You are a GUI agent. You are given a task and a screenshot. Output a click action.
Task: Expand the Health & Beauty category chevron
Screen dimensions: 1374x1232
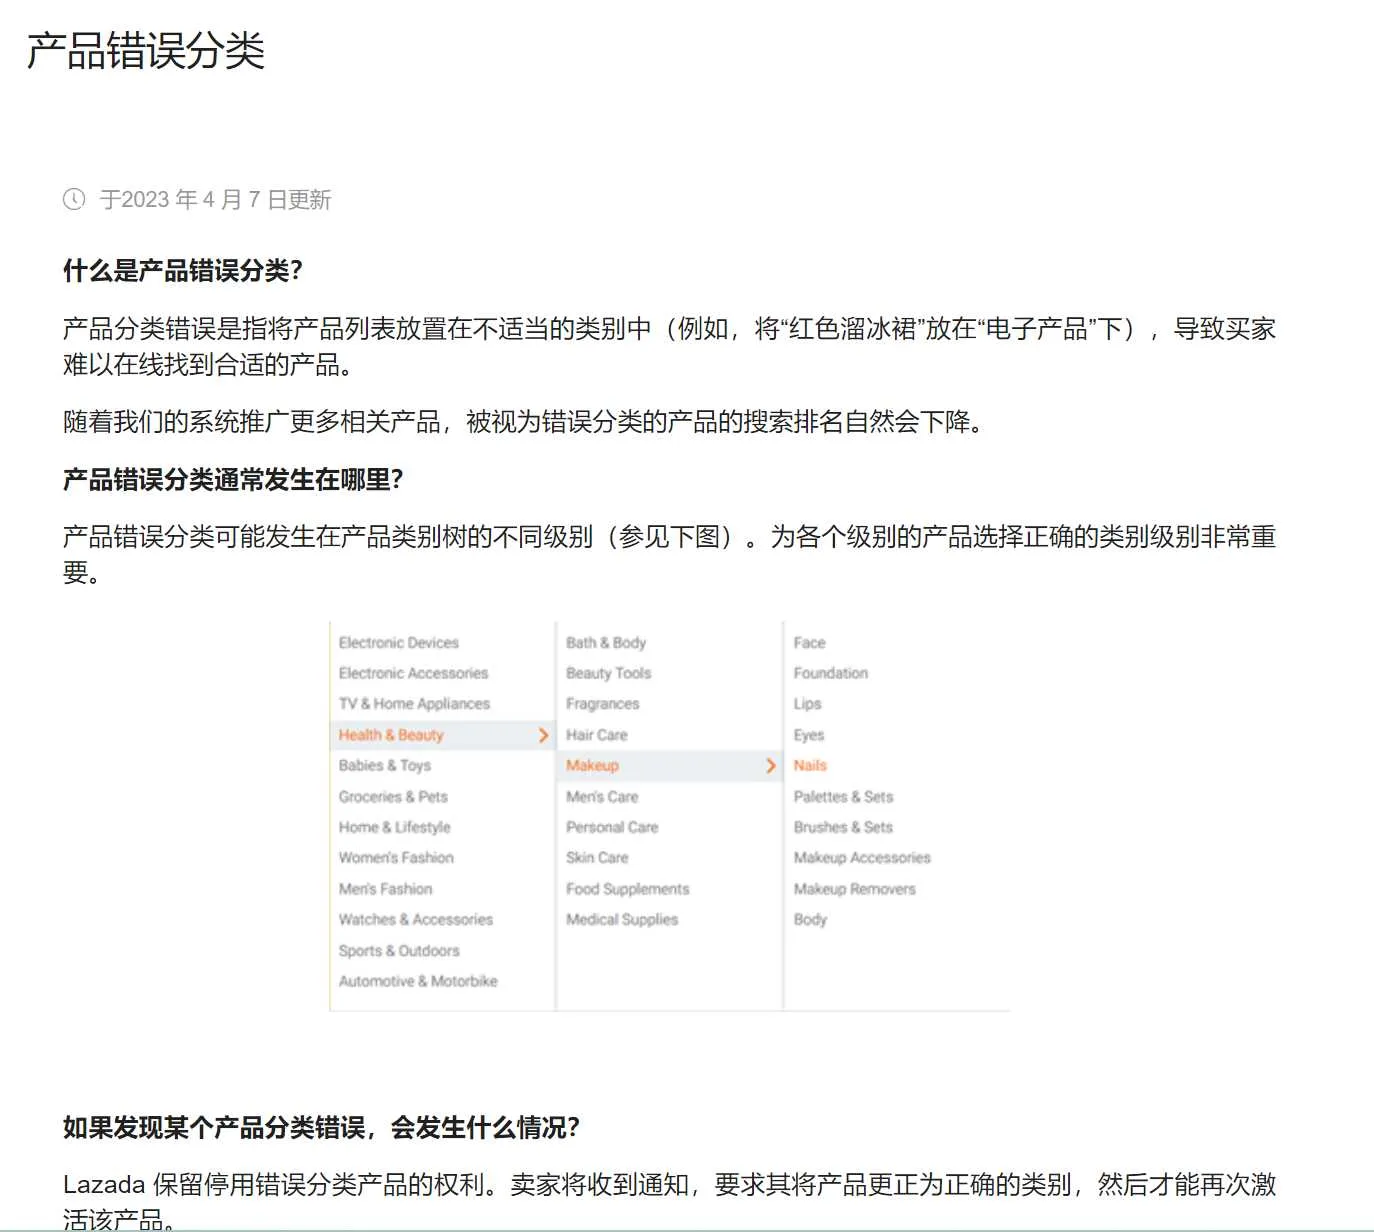[543, 734]
